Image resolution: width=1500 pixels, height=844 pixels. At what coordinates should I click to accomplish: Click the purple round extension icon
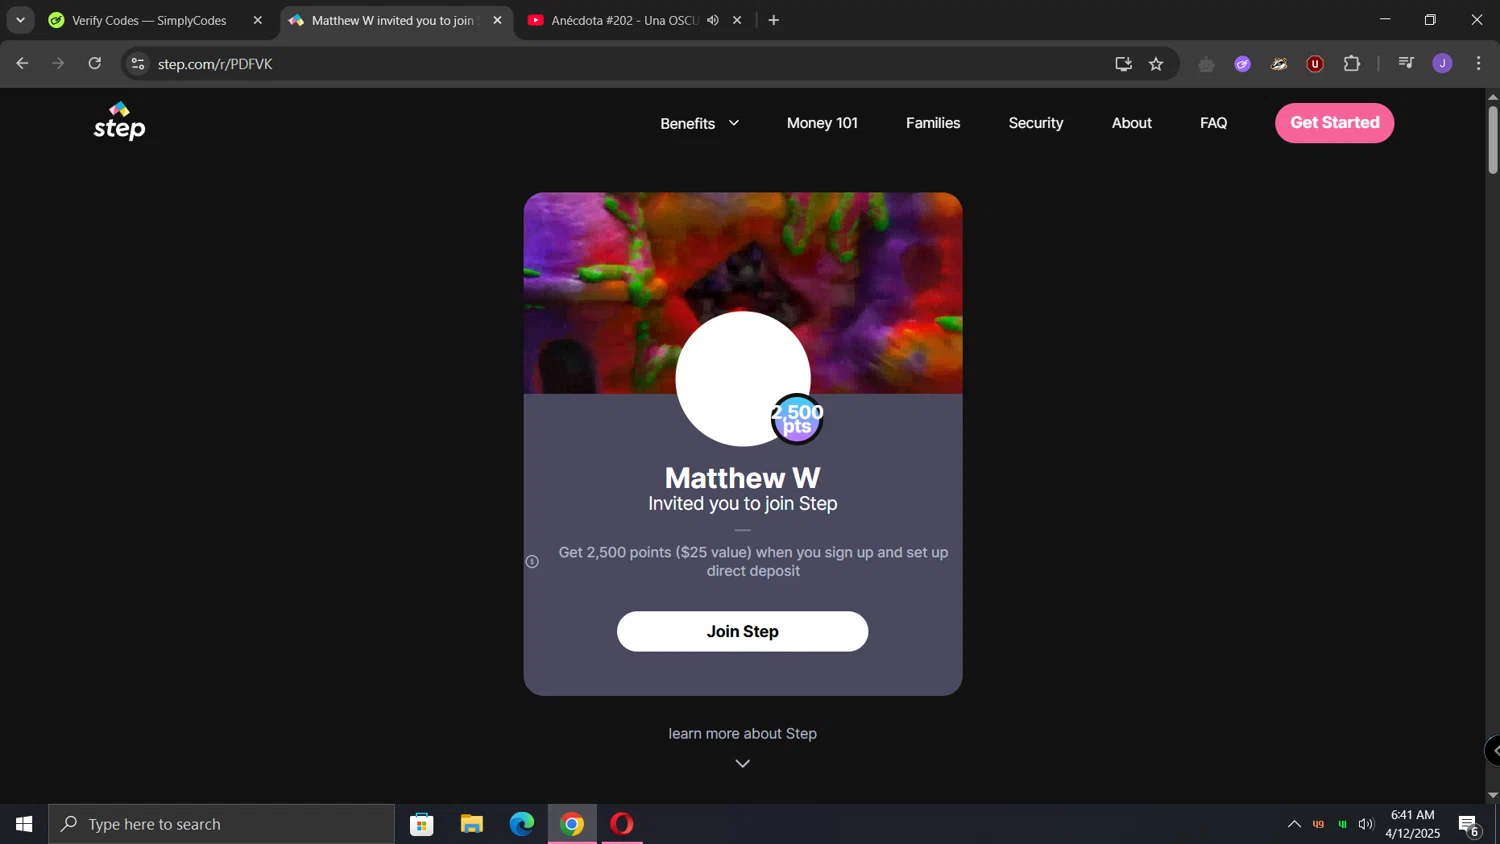pos(1242,64)
